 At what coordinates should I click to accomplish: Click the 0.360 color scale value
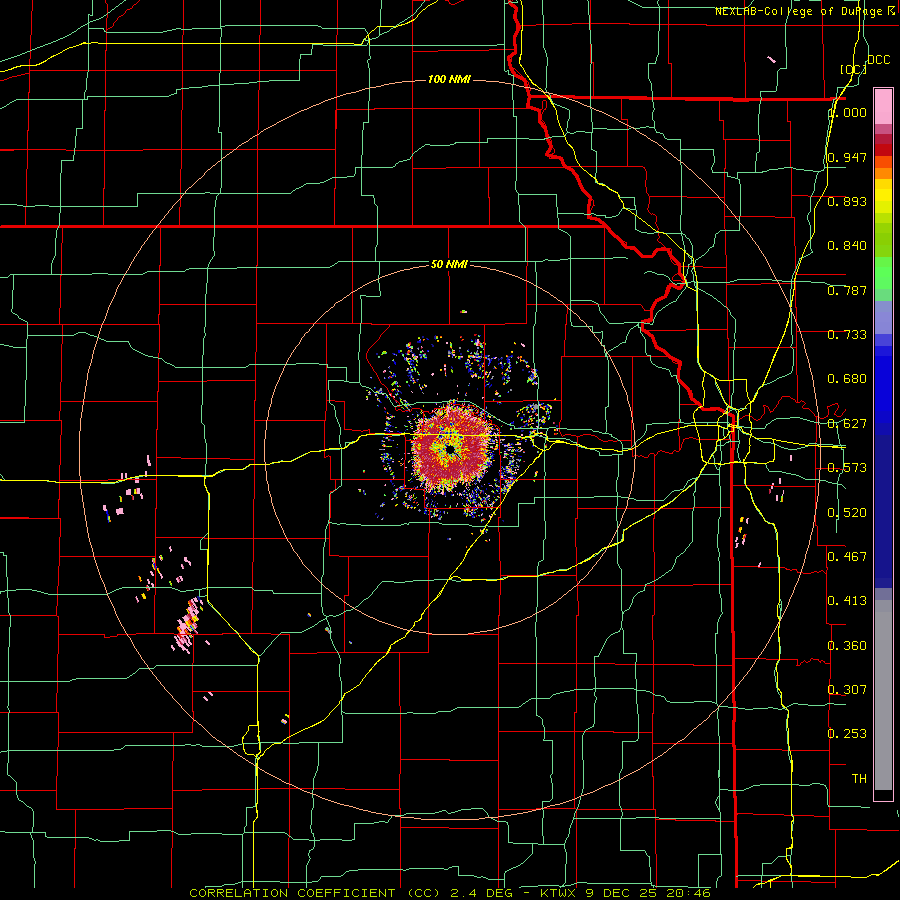point(847,646)
